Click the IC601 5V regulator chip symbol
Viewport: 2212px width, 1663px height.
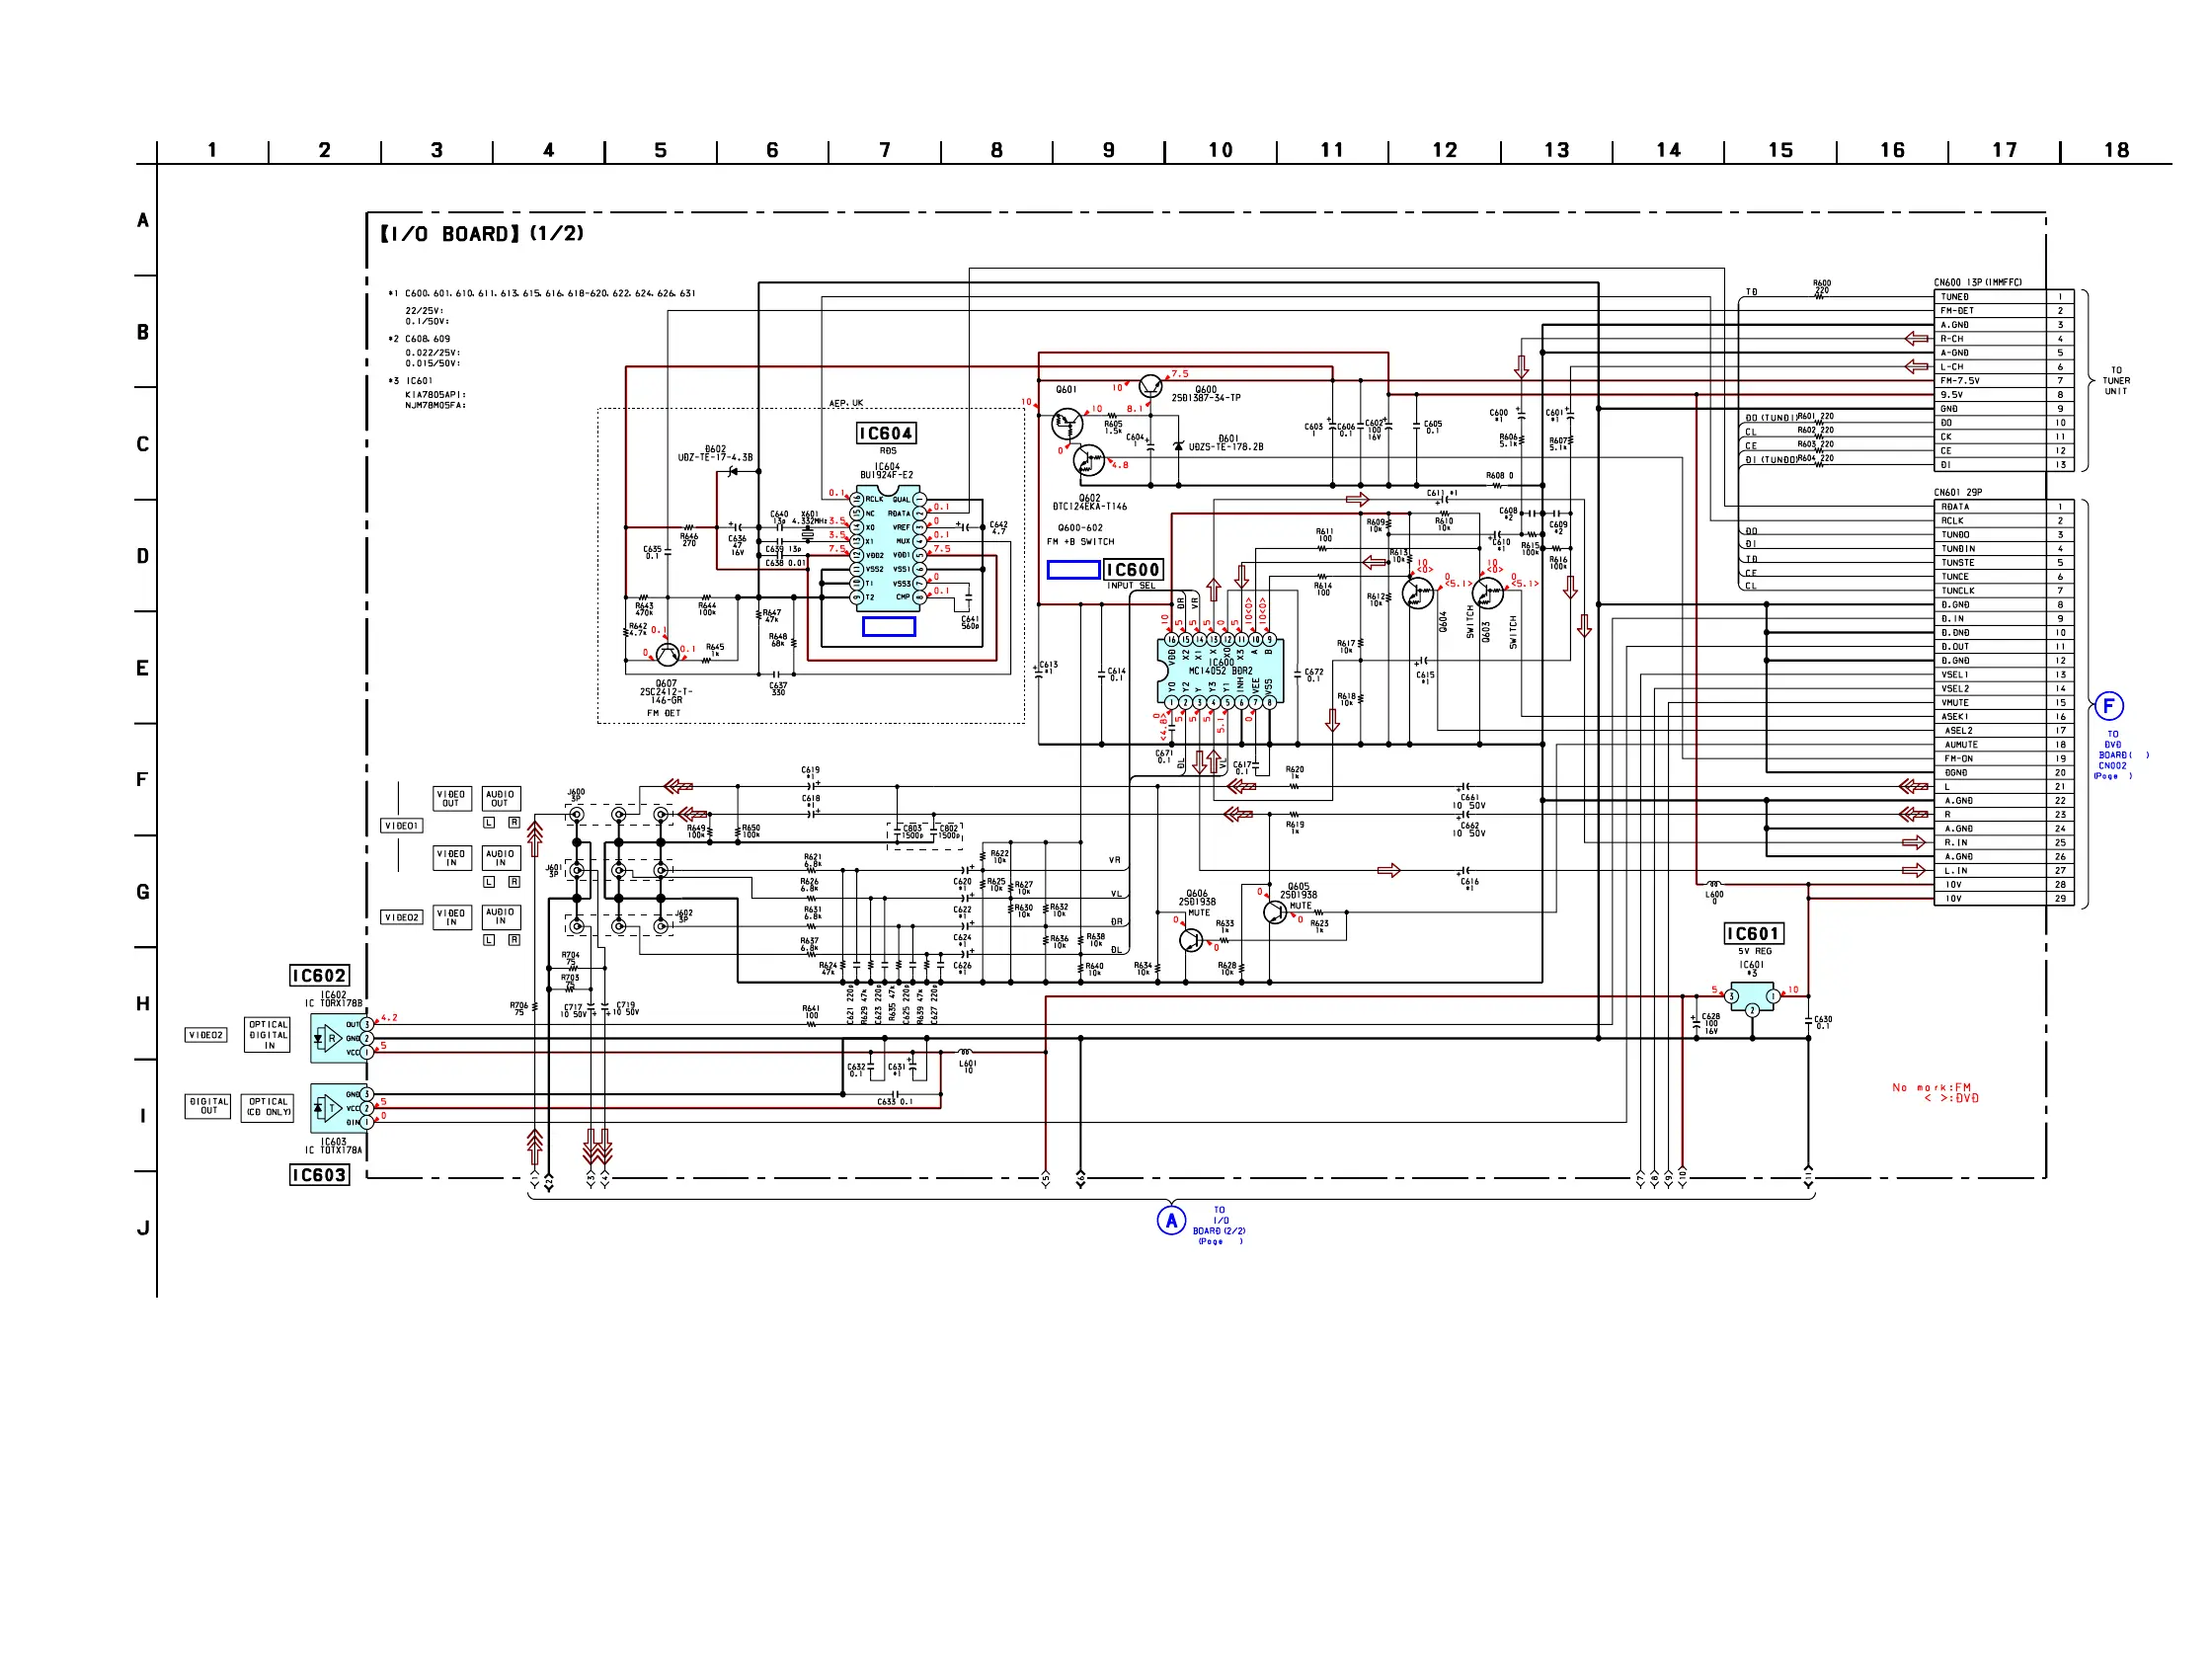click(x=1751, y=996)
